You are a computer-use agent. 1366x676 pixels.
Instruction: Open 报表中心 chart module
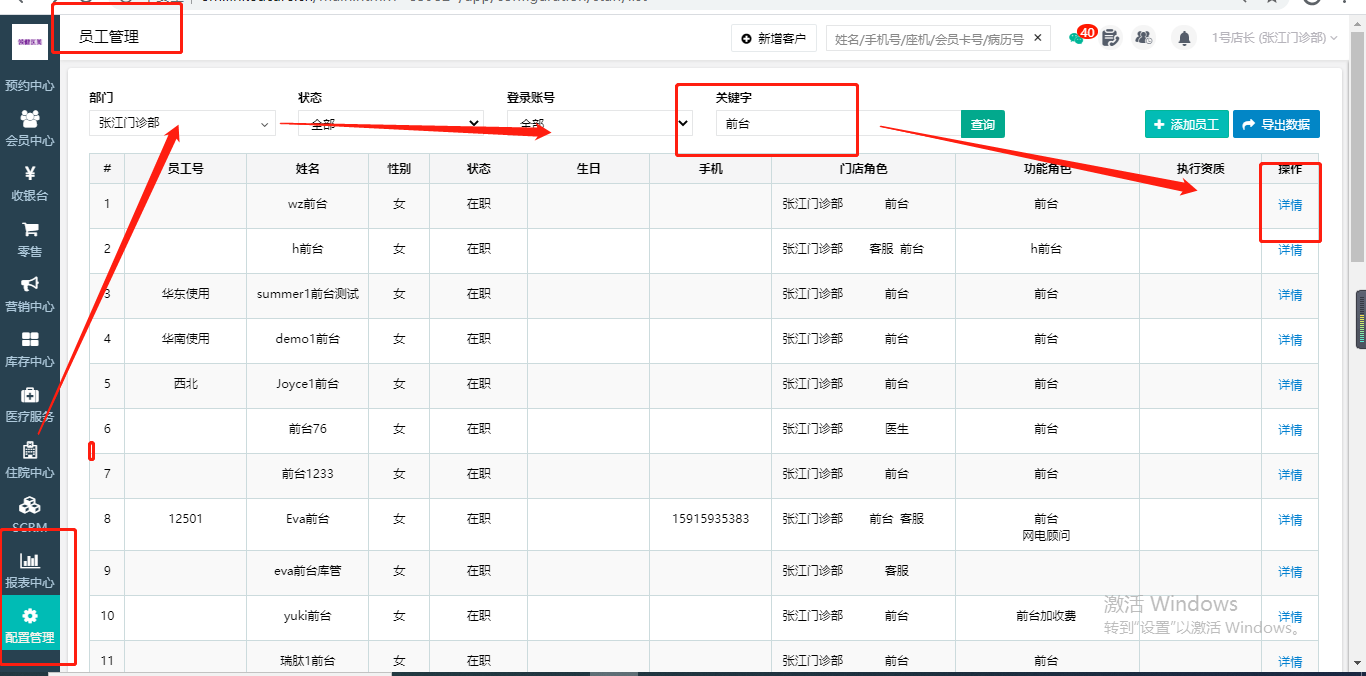pyautogui.click(x=30, y=571)
